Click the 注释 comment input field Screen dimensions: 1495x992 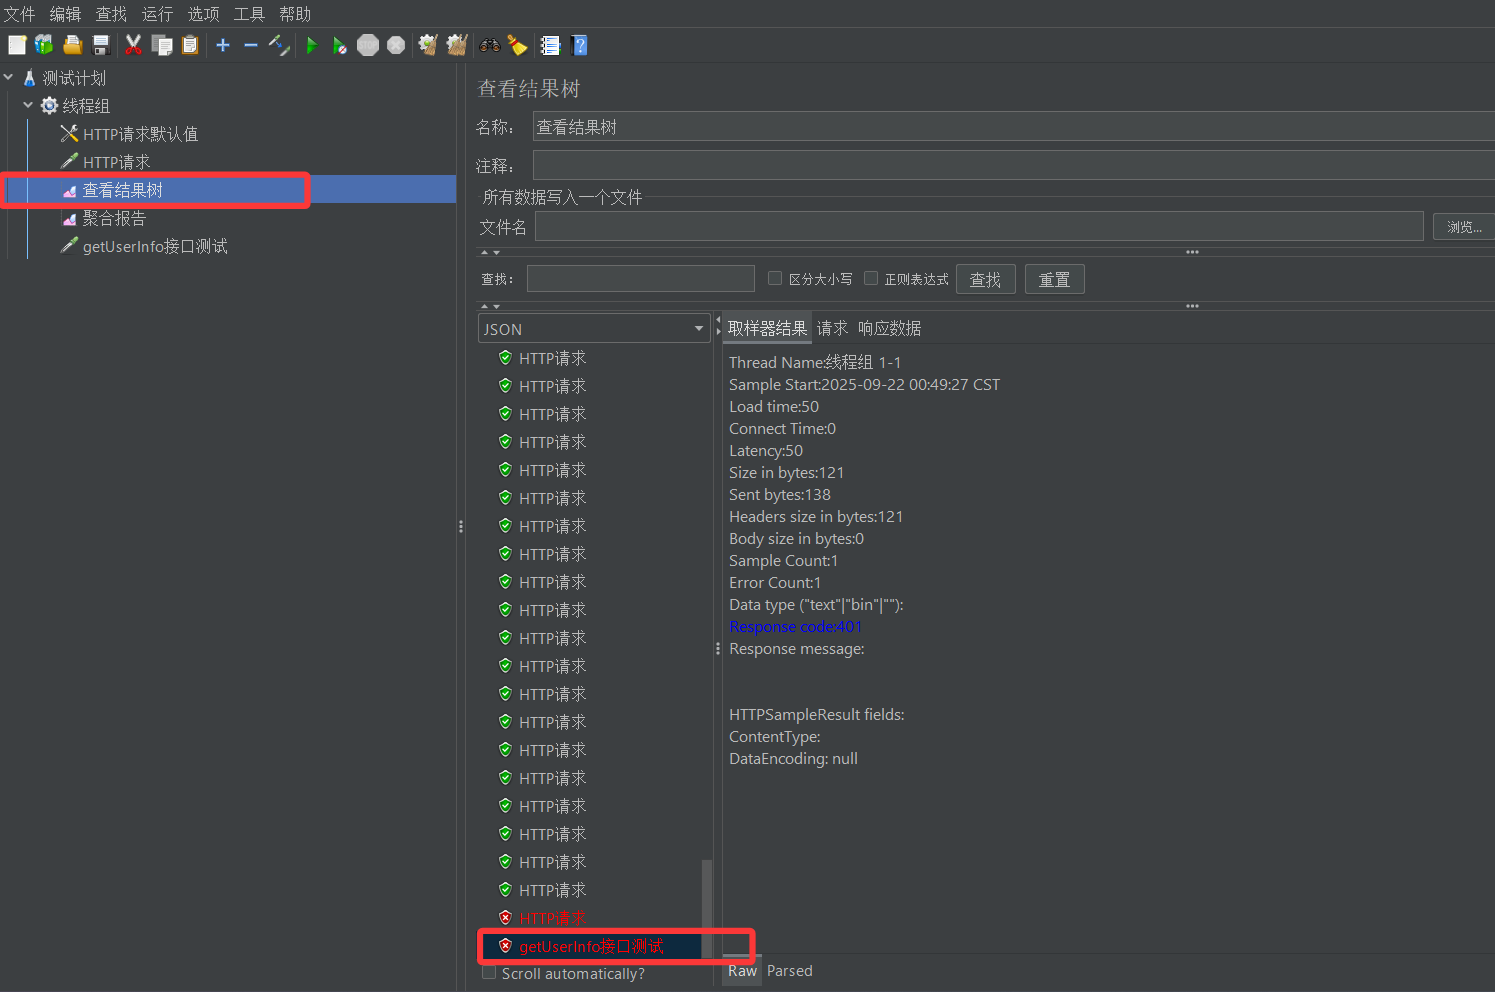click(1013, 165)
